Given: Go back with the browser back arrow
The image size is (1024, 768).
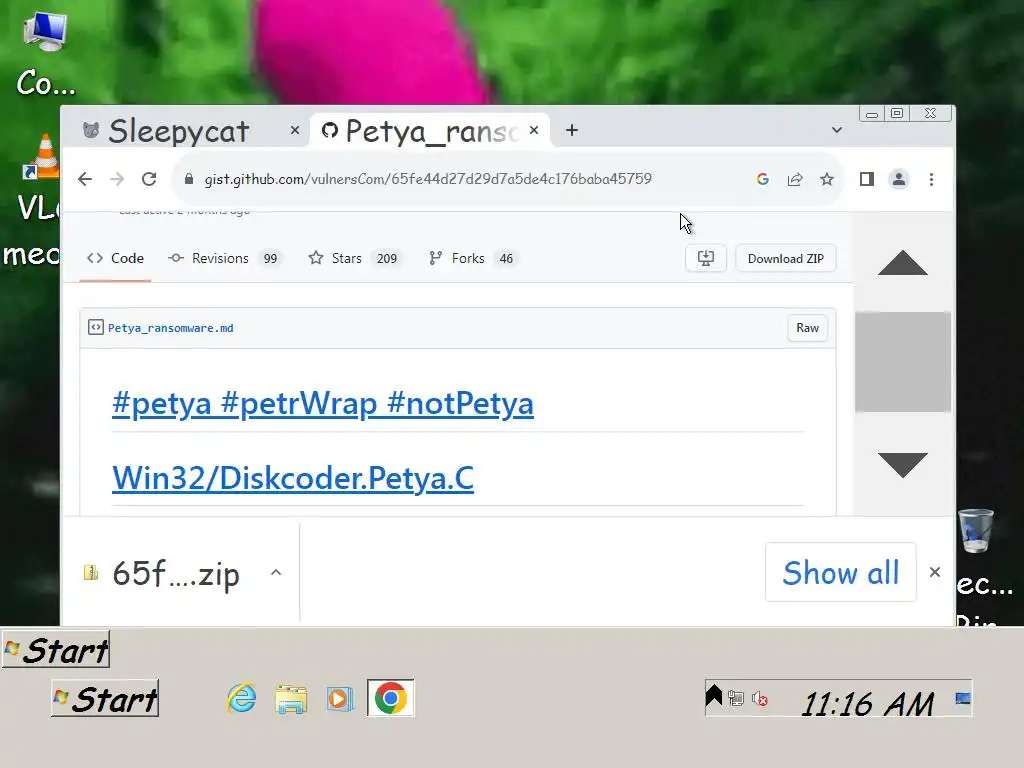Looking at the screenshot, I should pos(85,179).
